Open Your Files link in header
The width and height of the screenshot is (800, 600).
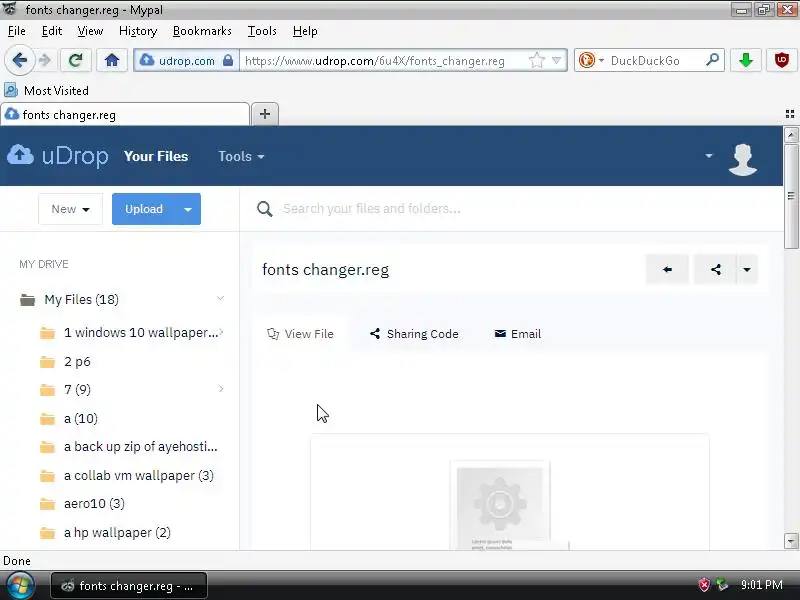point(156,156)
